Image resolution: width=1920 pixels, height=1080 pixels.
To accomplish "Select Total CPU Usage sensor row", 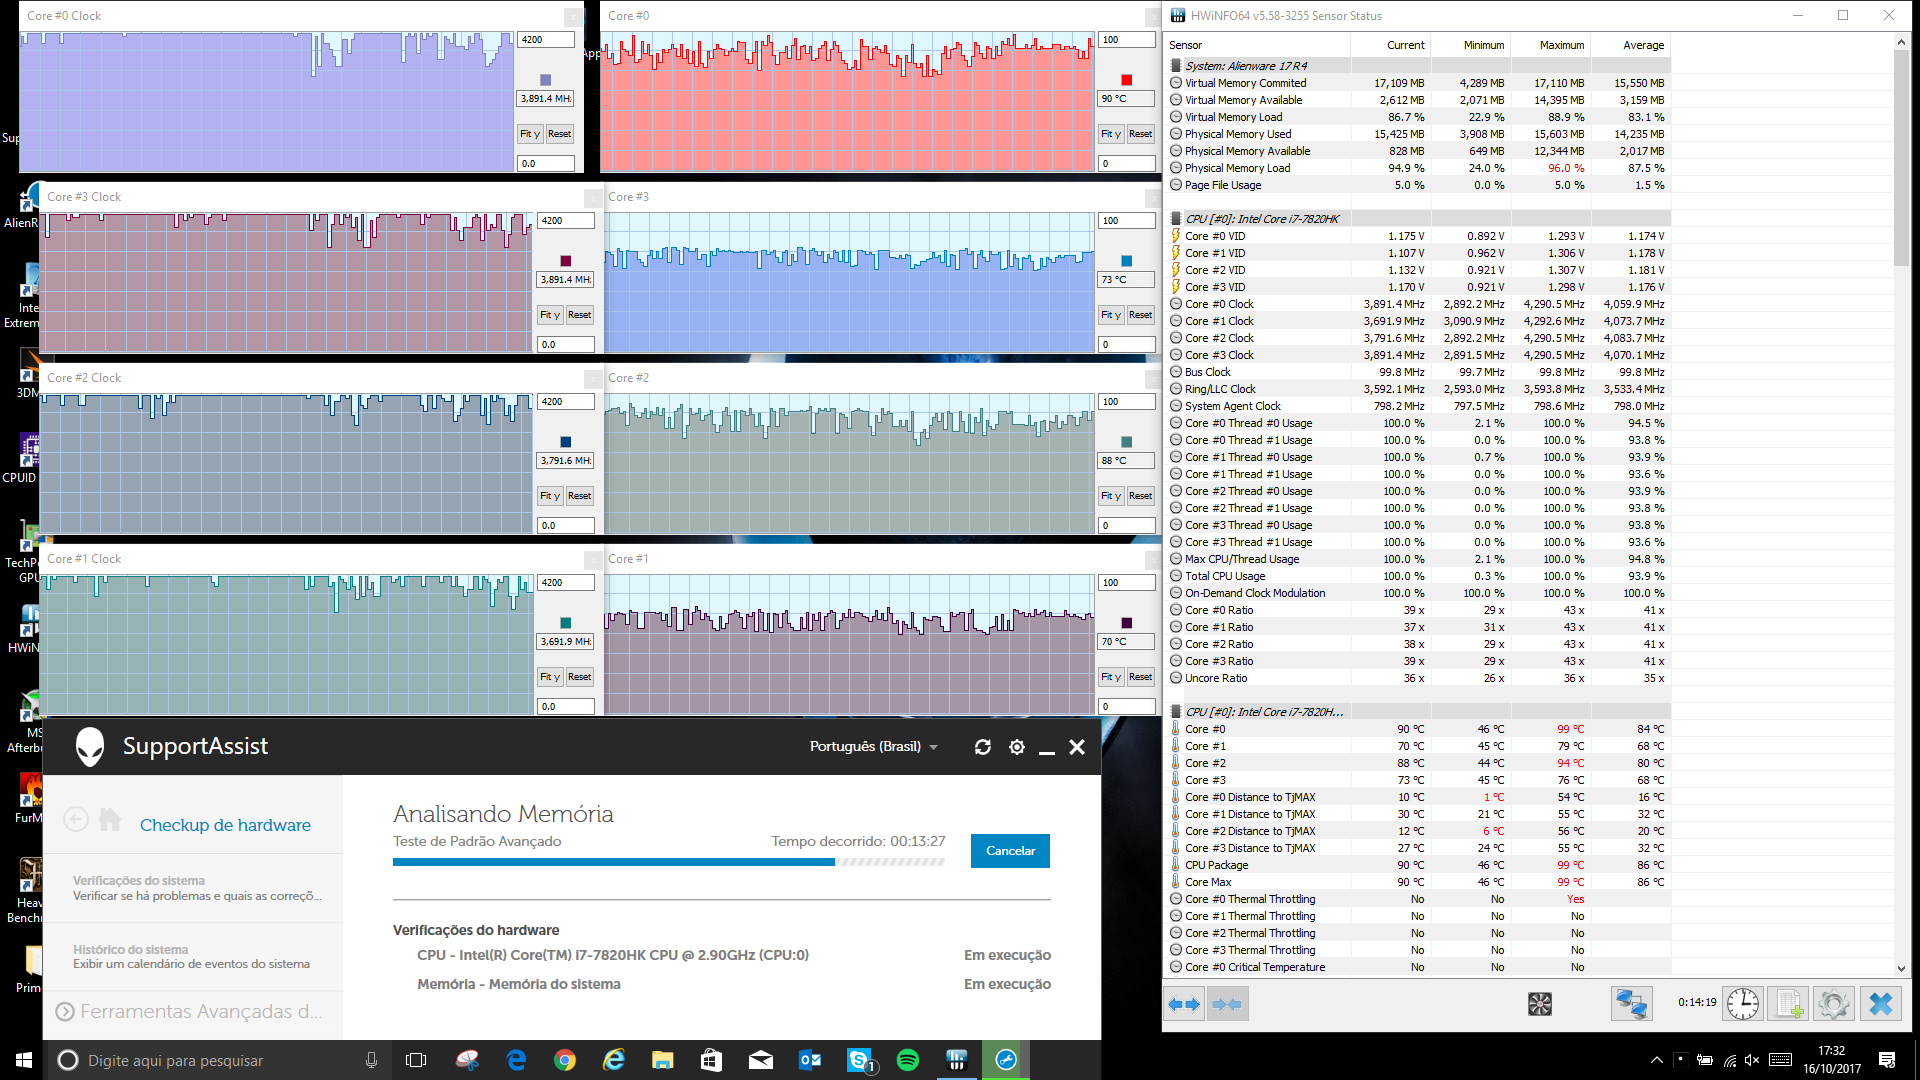I will coord(1418,576).
